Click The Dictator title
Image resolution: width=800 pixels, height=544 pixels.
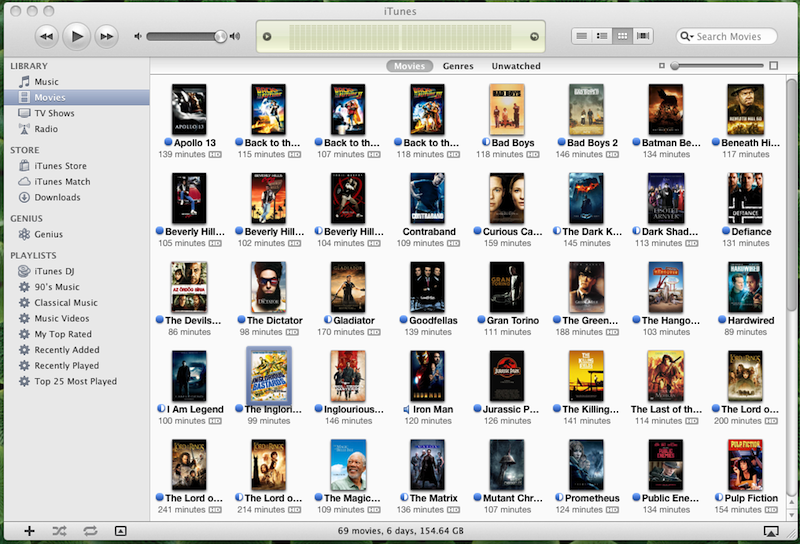pyautogui.click(x=274, y=320)
